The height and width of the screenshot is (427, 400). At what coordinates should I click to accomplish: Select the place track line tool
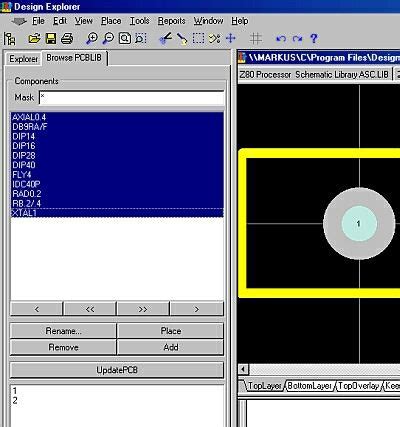tap(182, 39)
